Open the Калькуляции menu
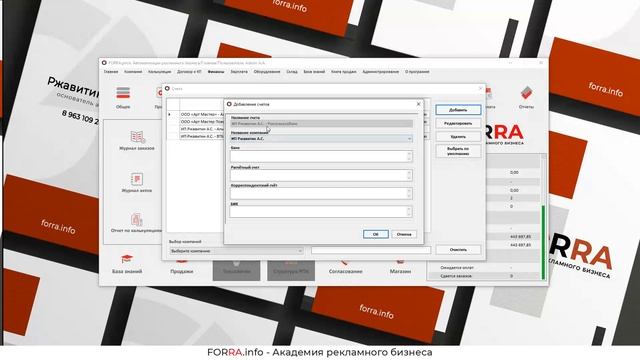 160,72
